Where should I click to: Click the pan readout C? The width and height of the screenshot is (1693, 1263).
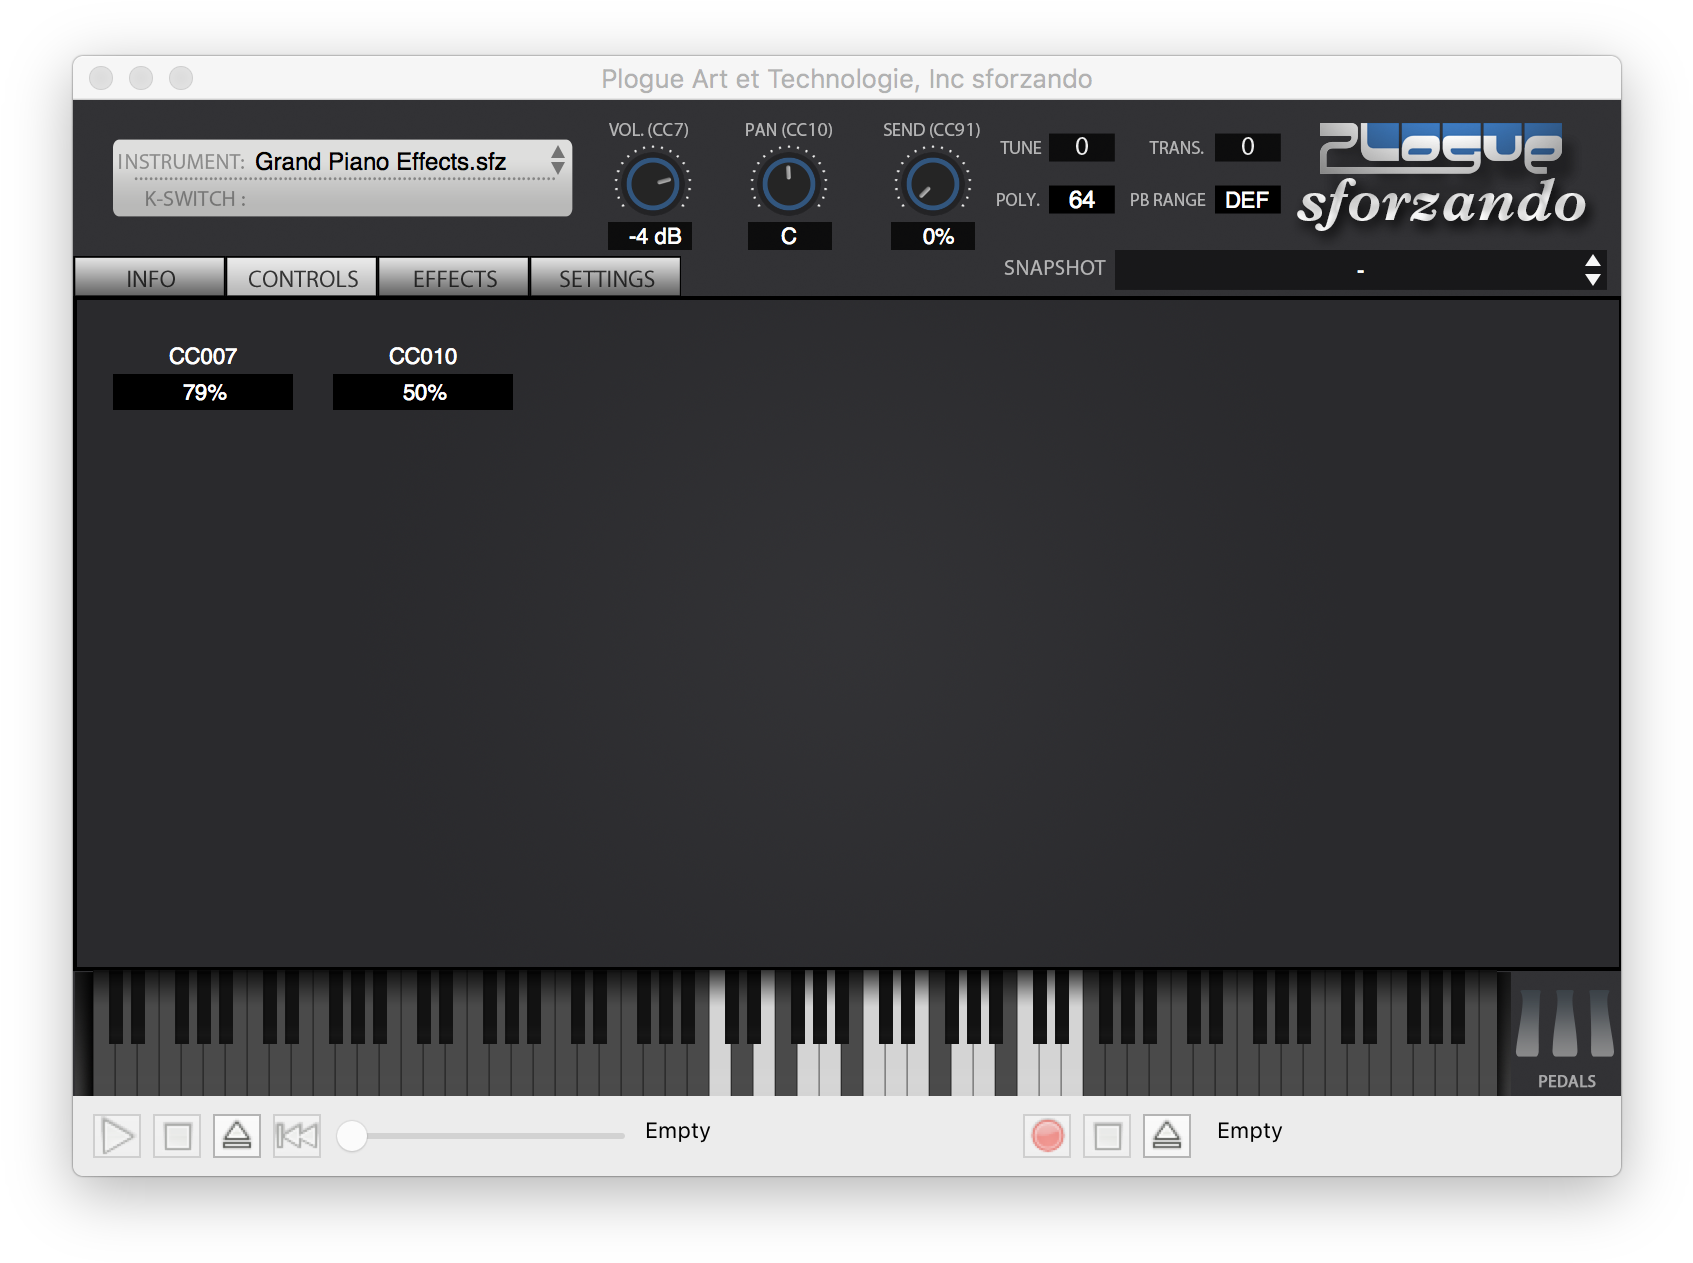click(x=789, y=236)
